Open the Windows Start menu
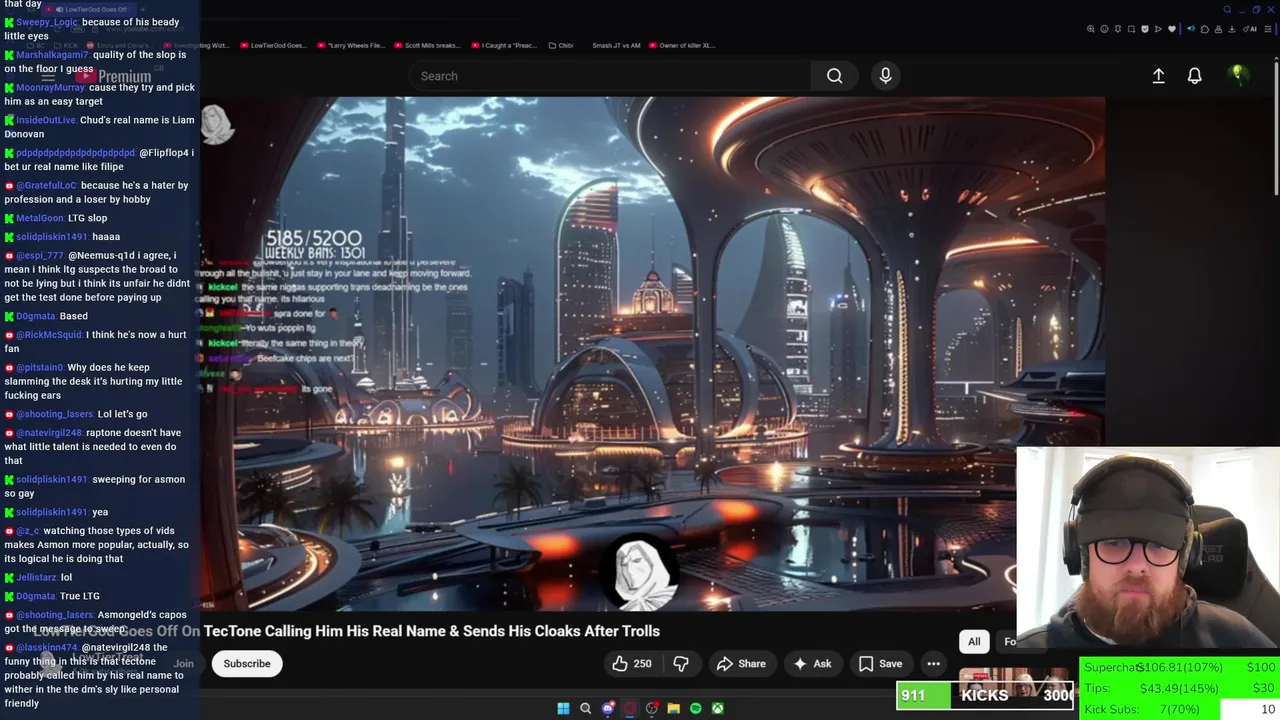Viewport: 1280px width, 720px height. pos(563,708)
